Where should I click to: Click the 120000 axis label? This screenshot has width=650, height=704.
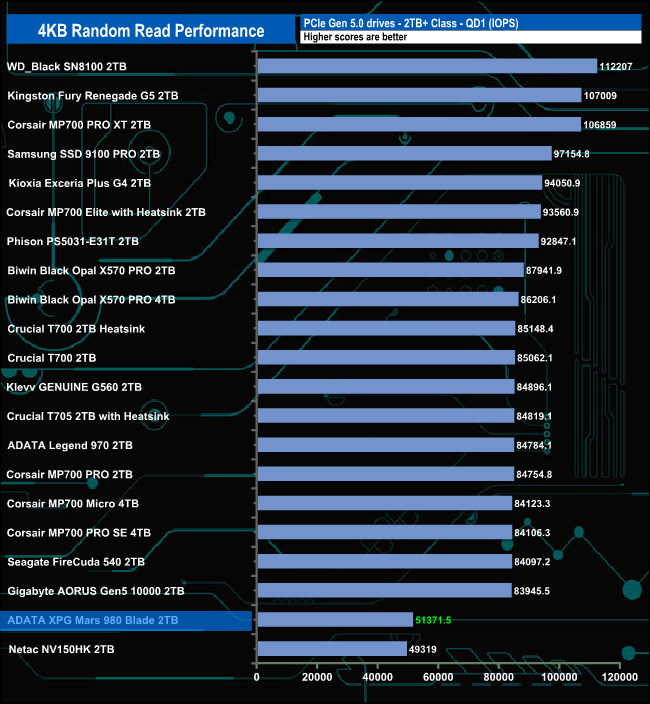[x=619, y=677]
